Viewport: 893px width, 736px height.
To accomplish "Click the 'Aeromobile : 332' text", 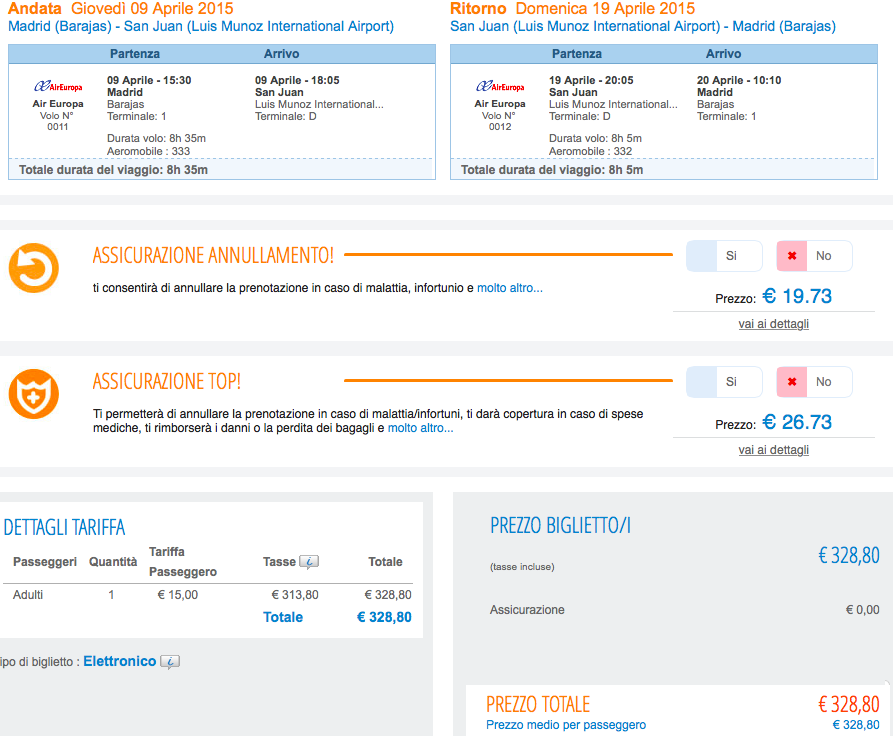I will [591, 152].
